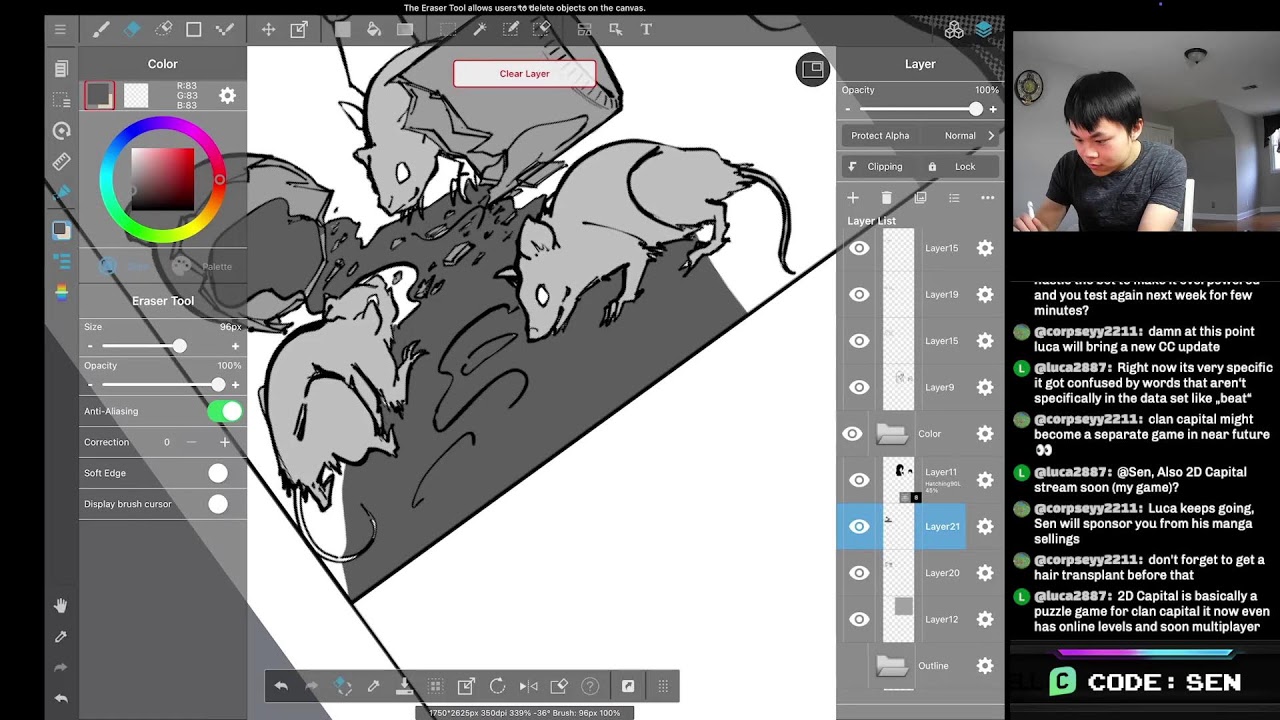1280x720 pixels.
Task: Open the ruler guide sidebar icon
Action: point(61,161)
